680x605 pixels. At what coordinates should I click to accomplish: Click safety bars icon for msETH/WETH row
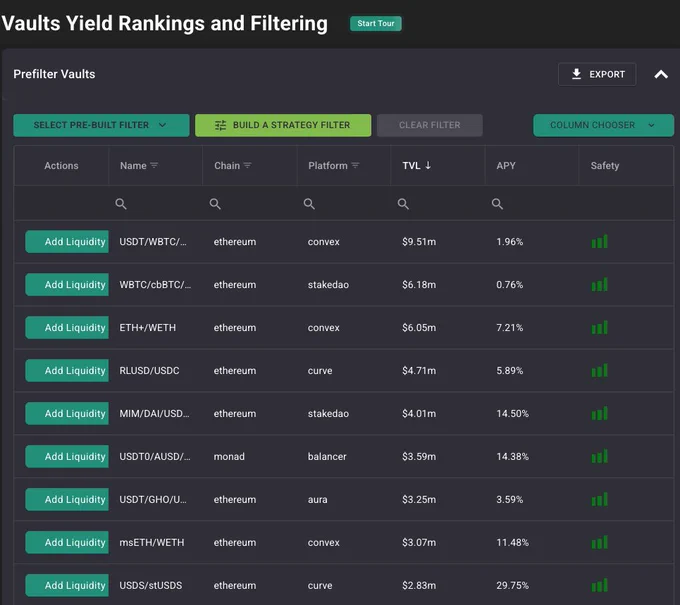pyautogui.click(x=600, y=542)
